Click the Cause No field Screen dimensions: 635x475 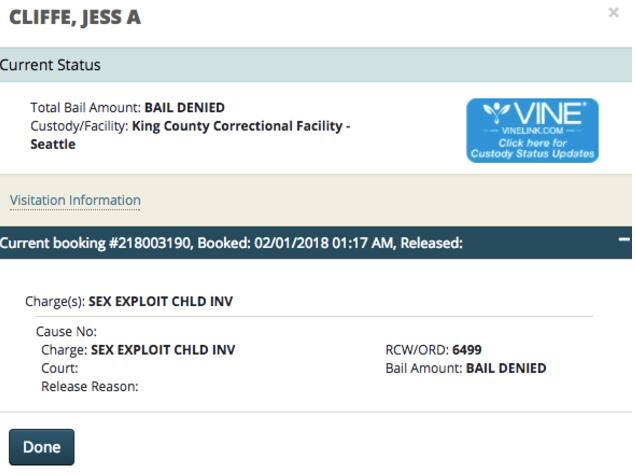[62, 332]
